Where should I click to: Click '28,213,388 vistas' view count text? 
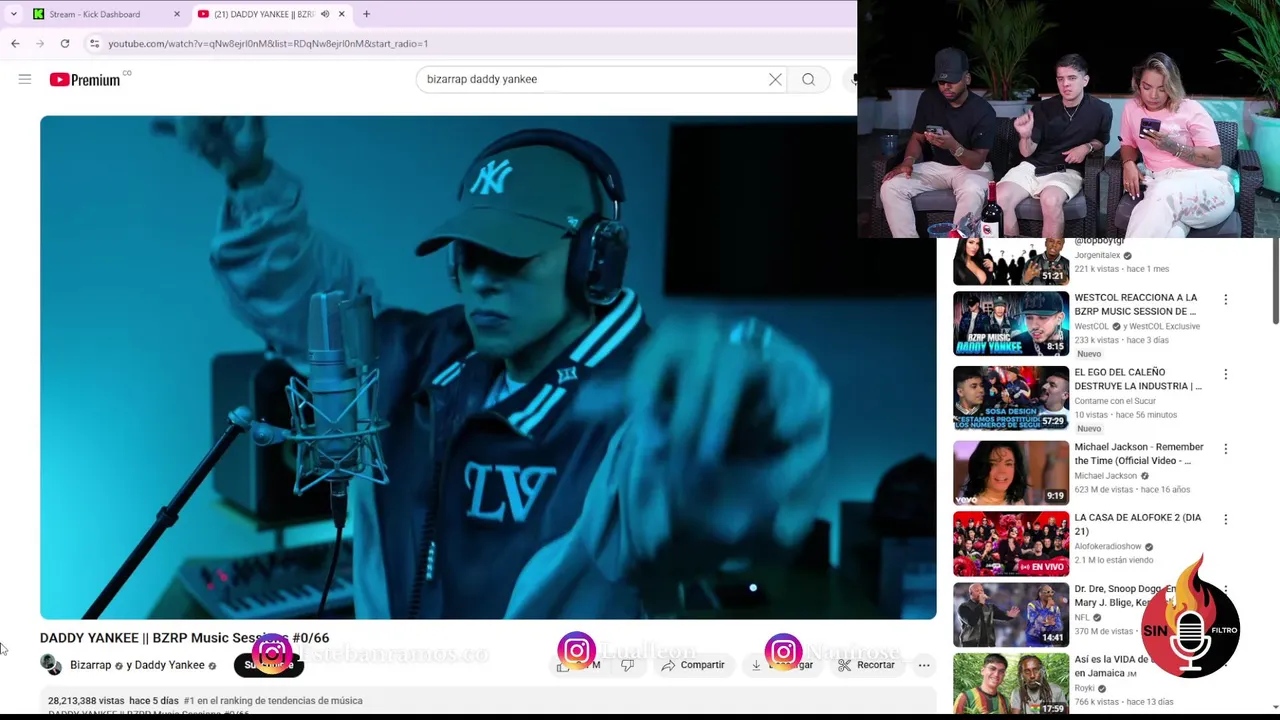coord(86,701)
